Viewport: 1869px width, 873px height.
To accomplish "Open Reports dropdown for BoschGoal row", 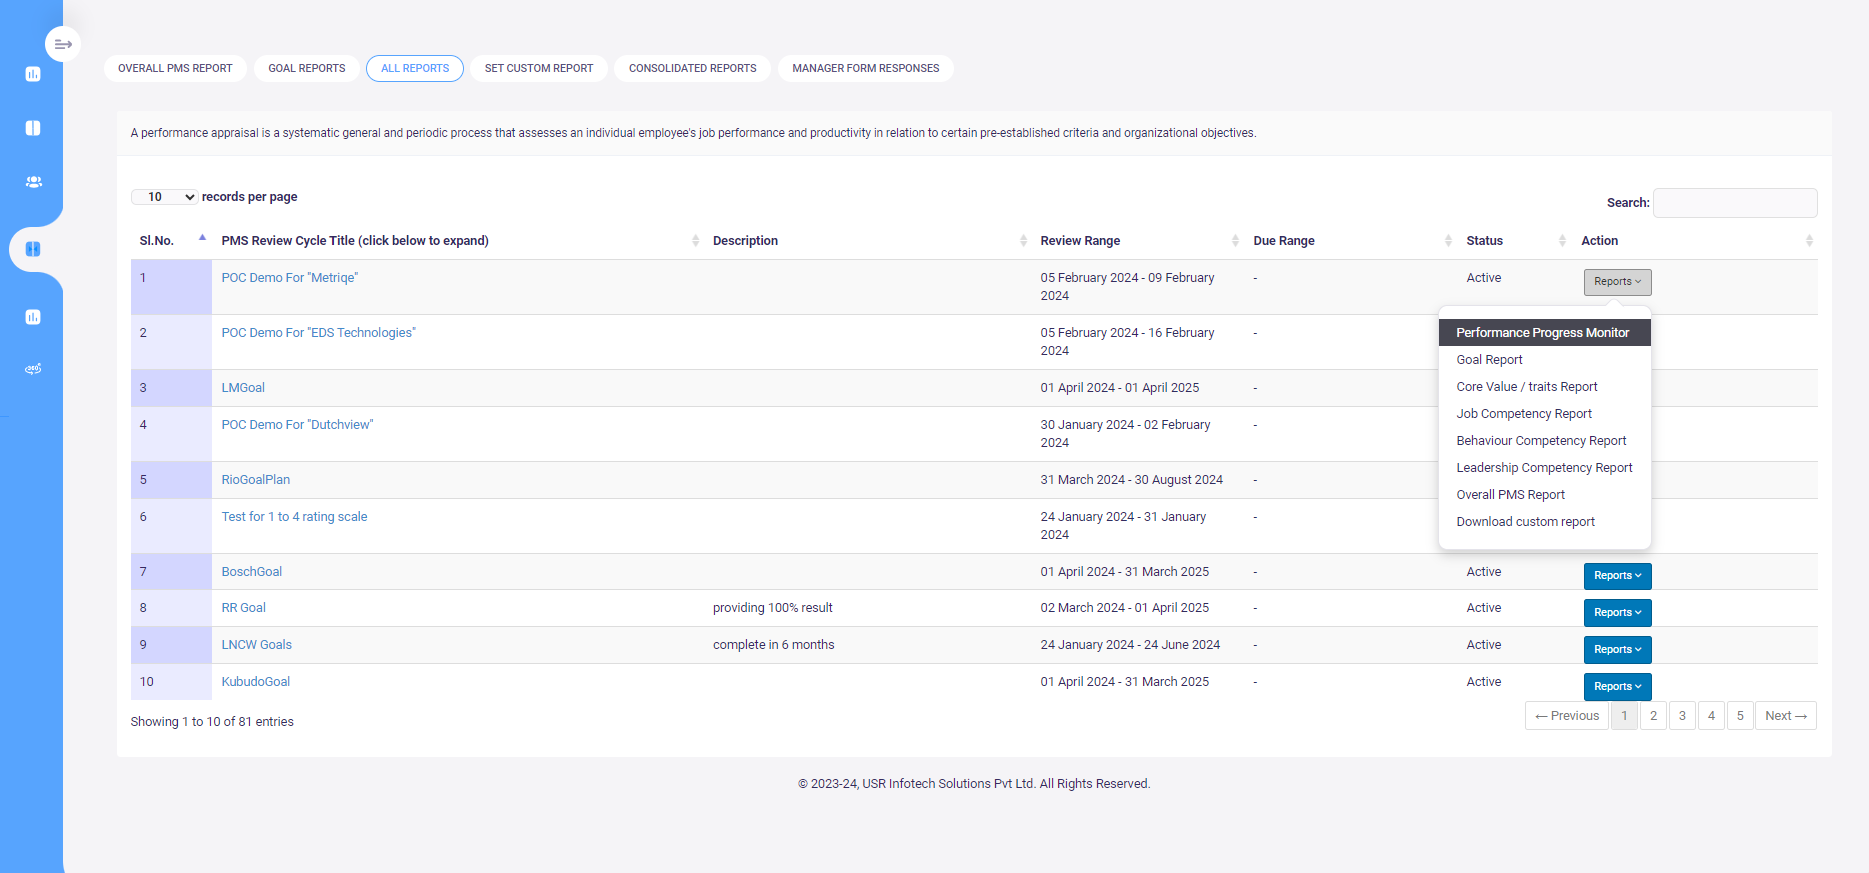I will pyautogui.click(x=1617, y=576).
